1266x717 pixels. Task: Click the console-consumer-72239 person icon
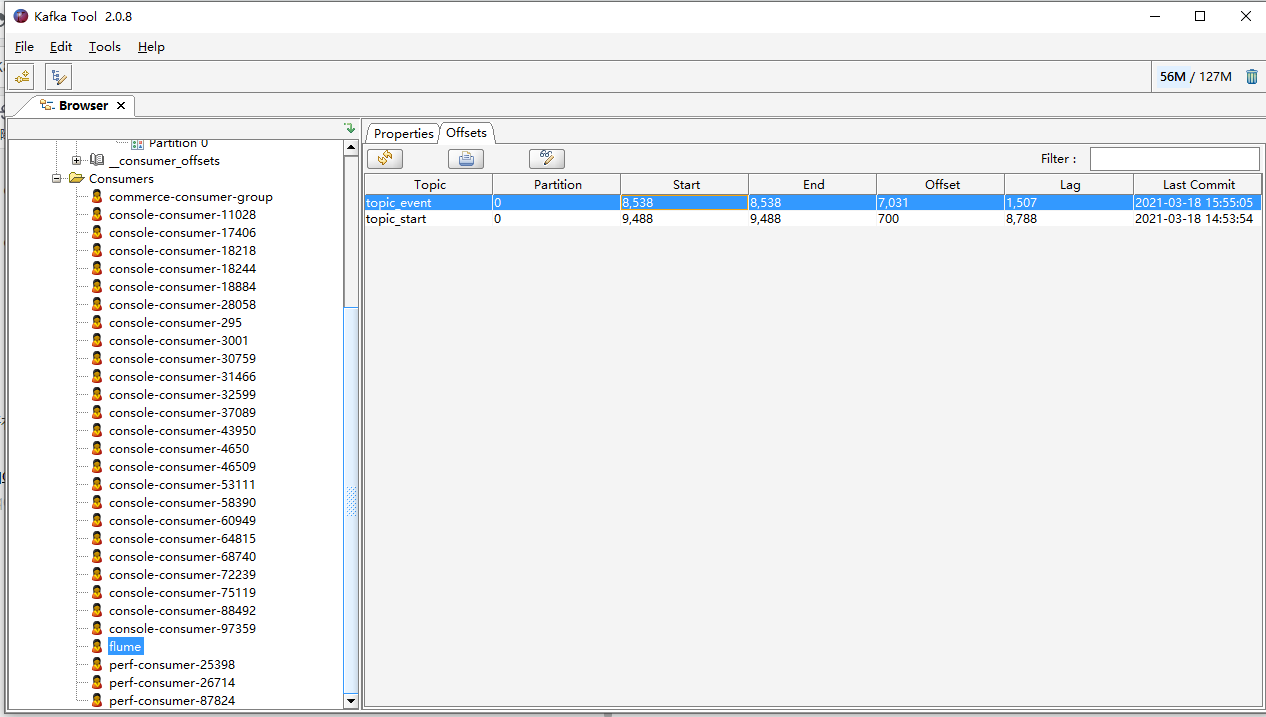pyautogui.click(x=97, y=575)
